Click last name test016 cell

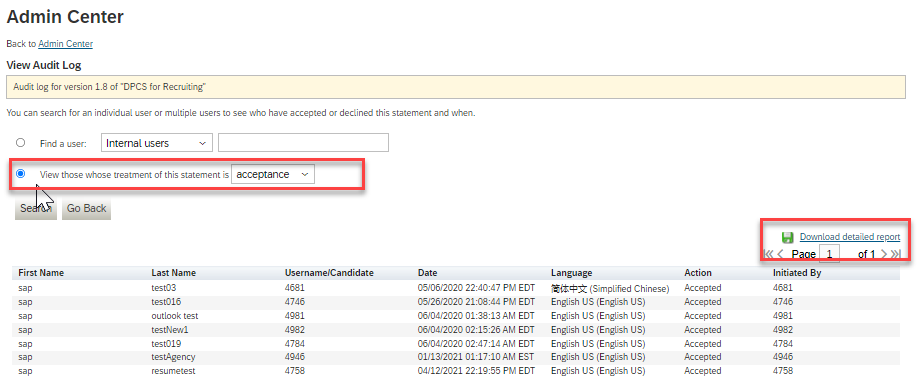point(166,302)
